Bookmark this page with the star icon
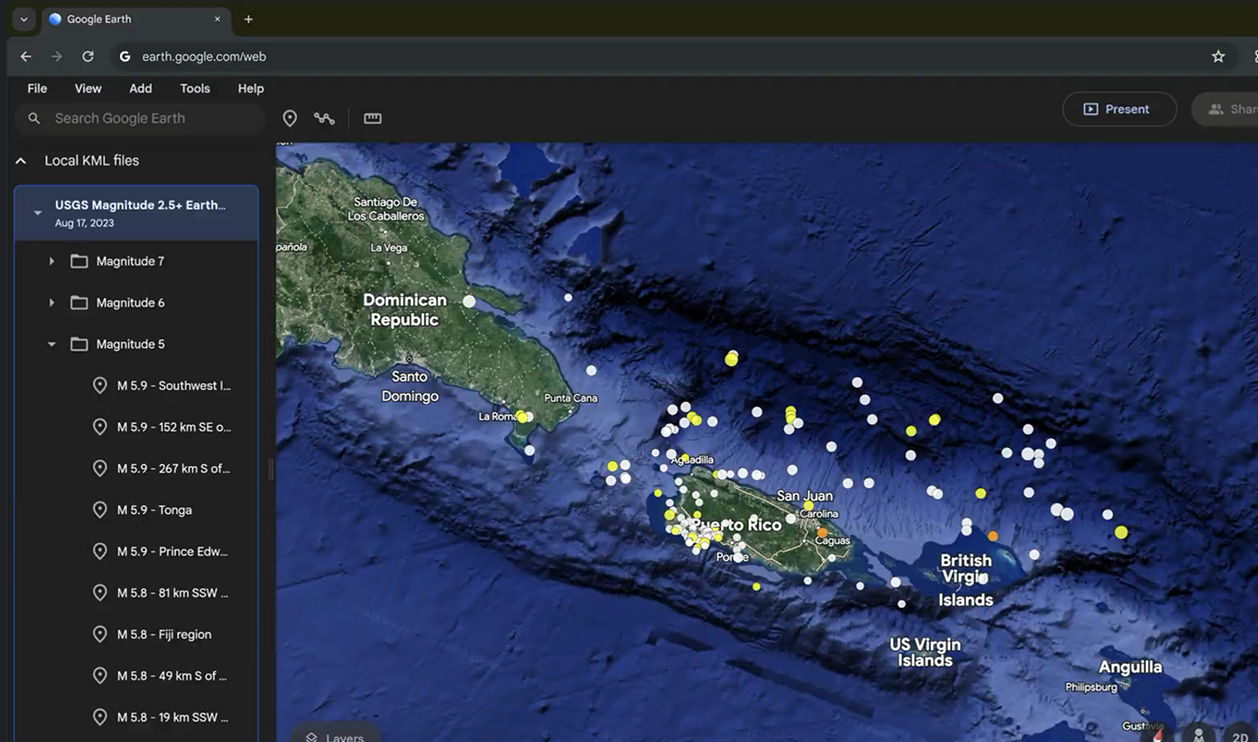The image size is (1258, 742). (x=1218, y=57)
